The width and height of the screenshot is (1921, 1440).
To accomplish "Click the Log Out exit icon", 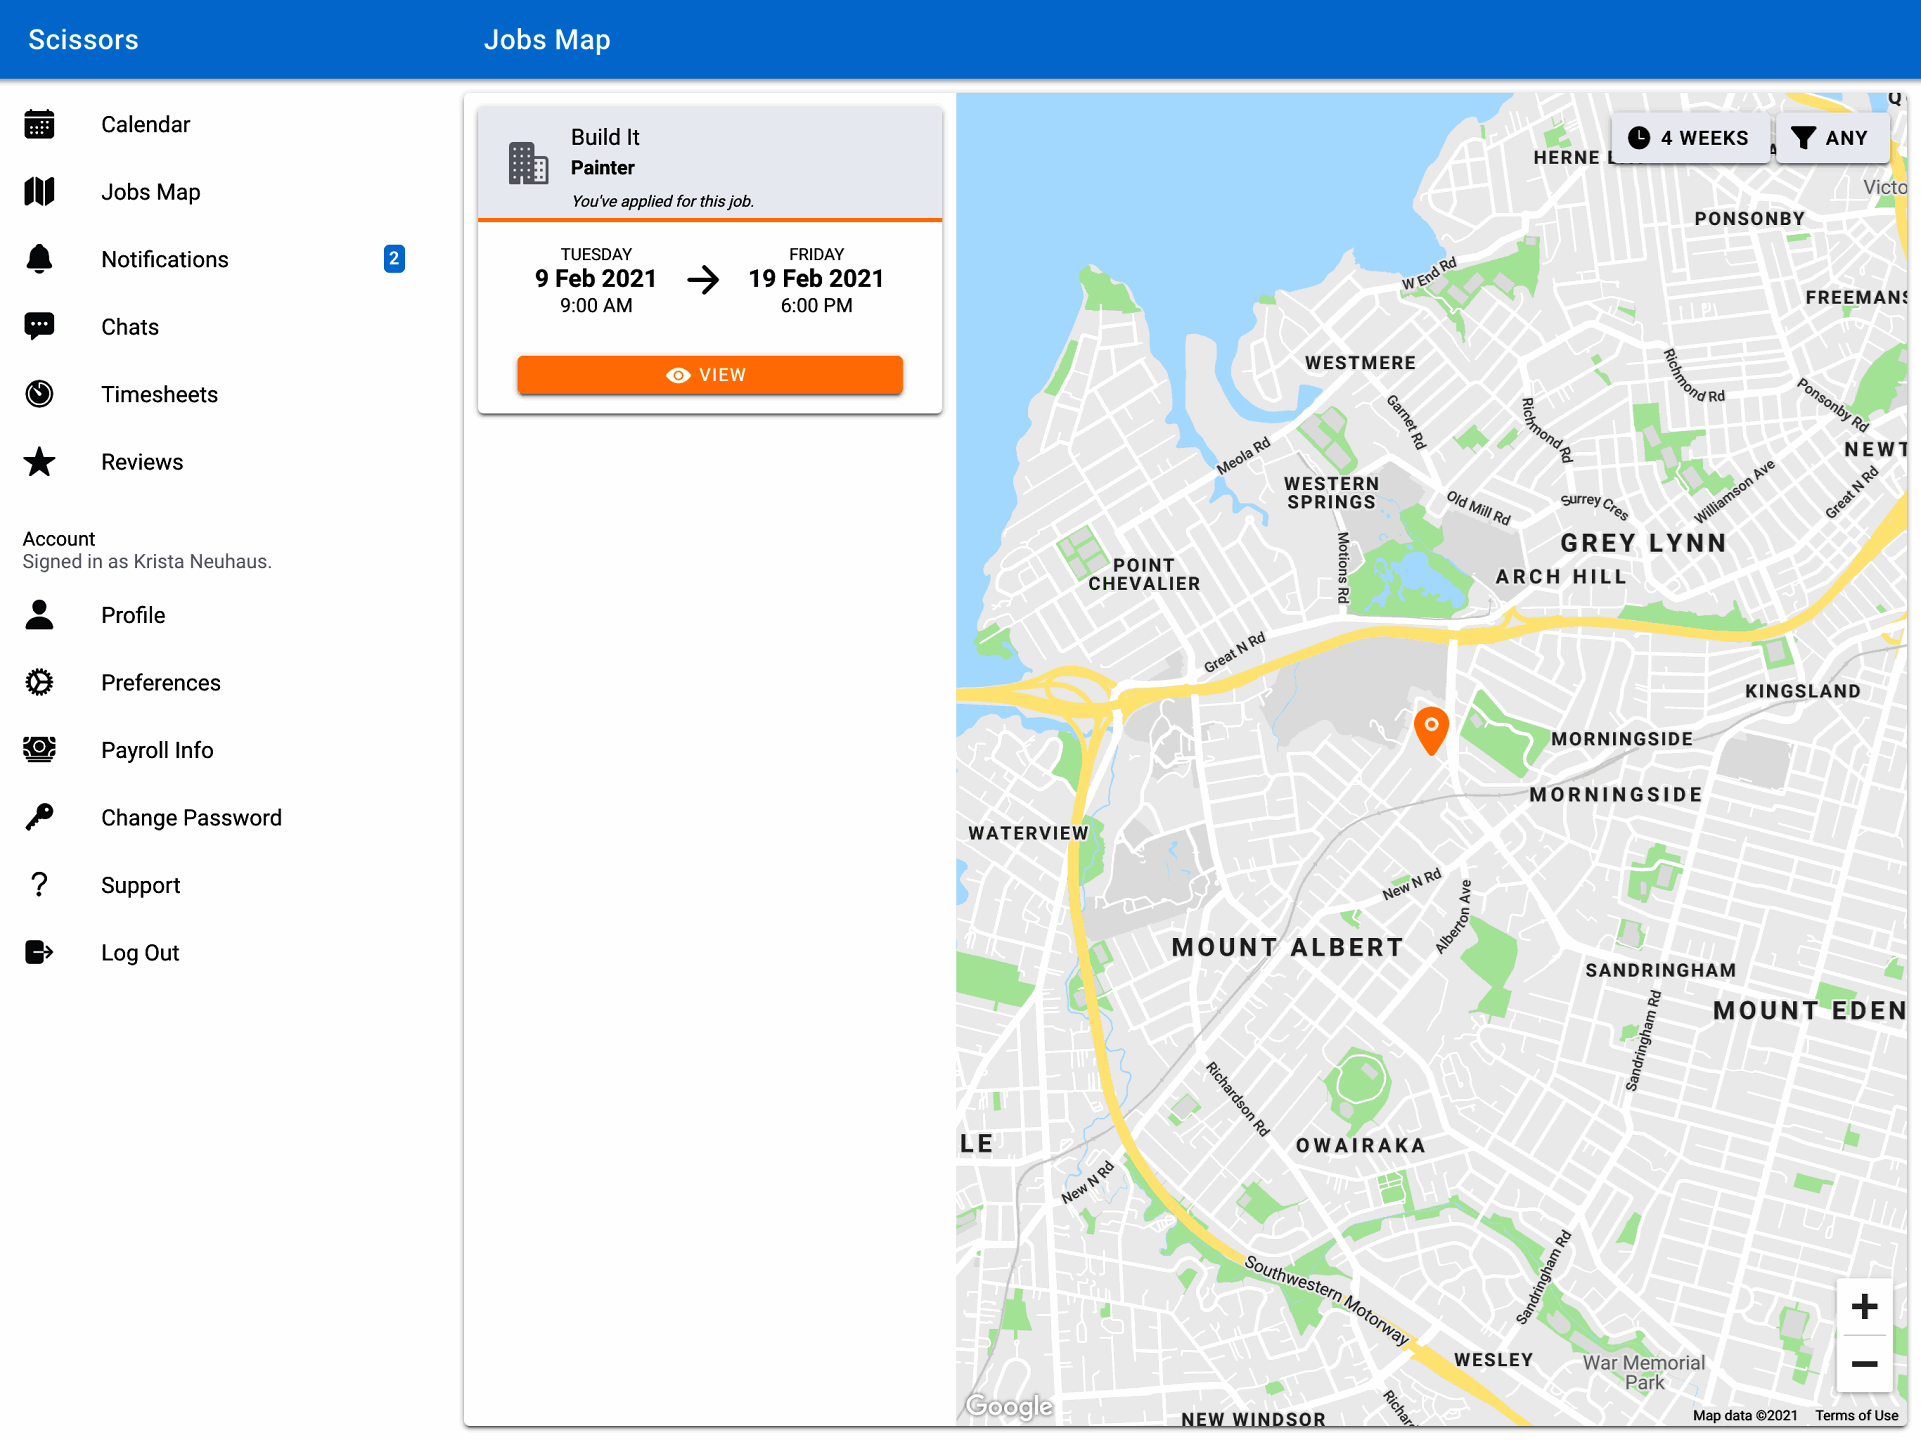I will 39,952.
